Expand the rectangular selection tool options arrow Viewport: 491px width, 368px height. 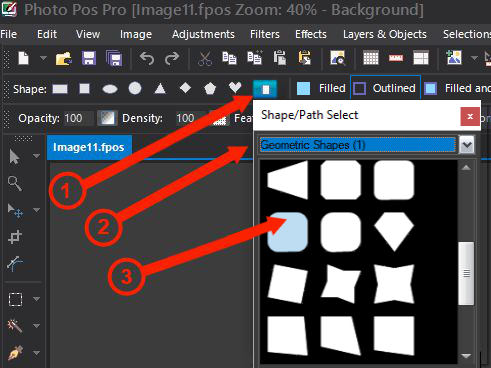(36, 299)
